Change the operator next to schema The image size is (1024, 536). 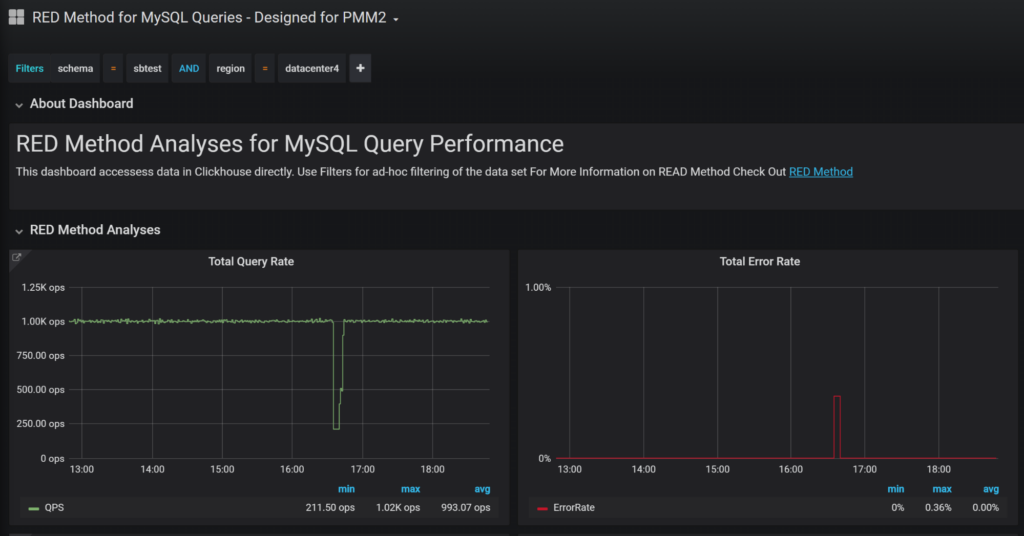pyautogui.click(x=113, y=69)
